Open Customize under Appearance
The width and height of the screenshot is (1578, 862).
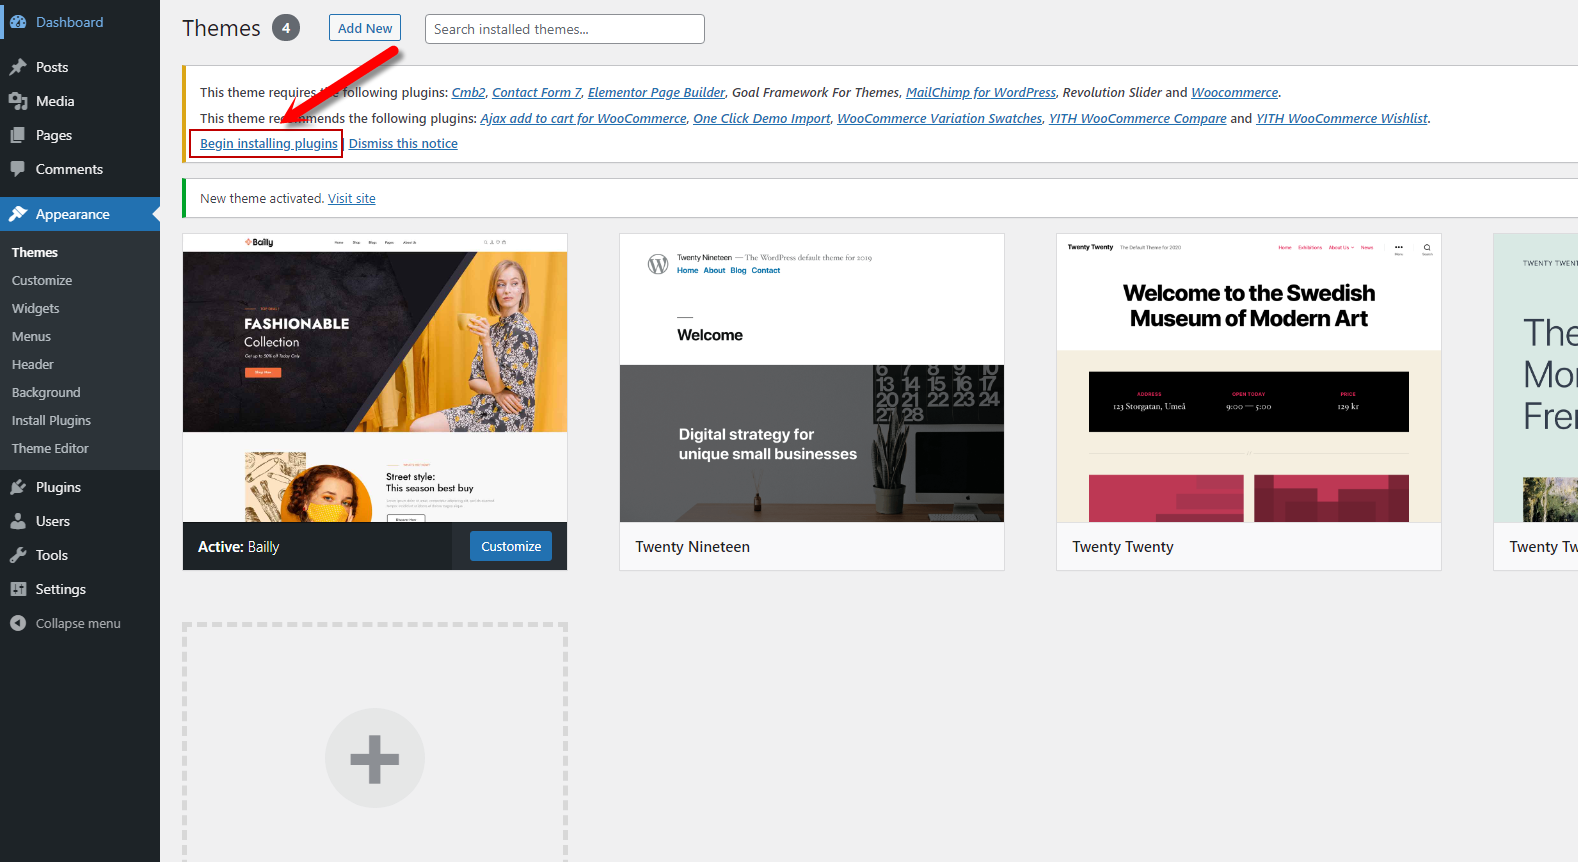[42, 280]
